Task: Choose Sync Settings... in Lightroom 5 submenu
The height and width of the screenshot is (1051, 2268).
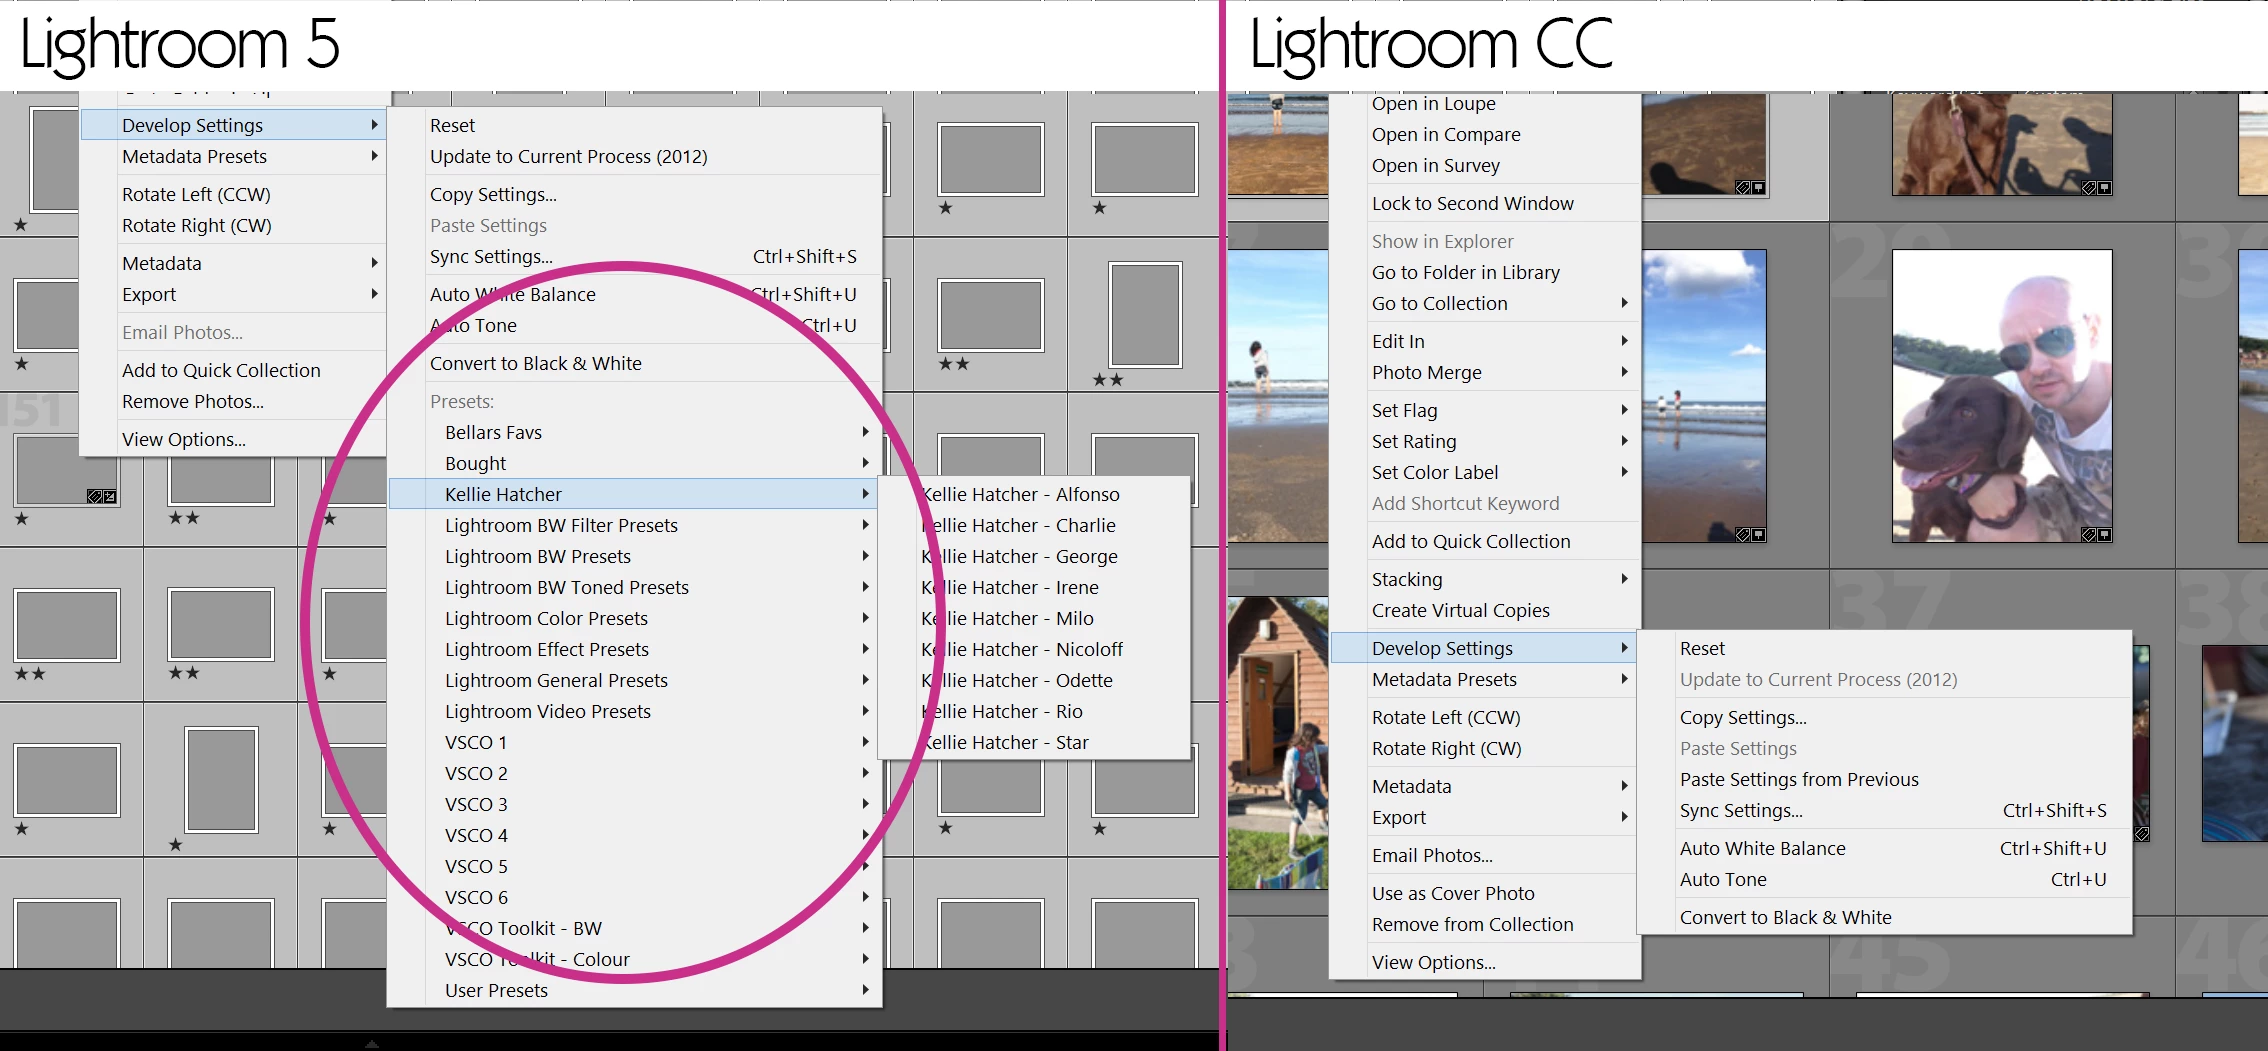Action: click(635, 256)
